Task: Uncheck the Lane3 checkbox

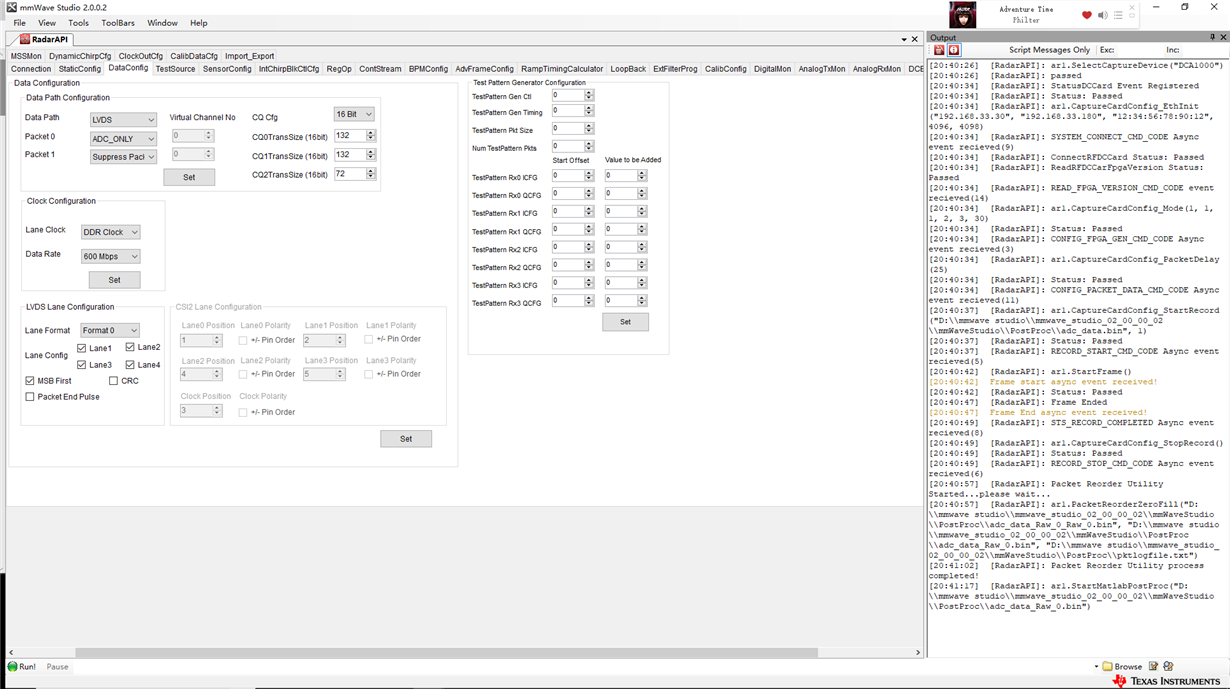Action: (82, 365)
